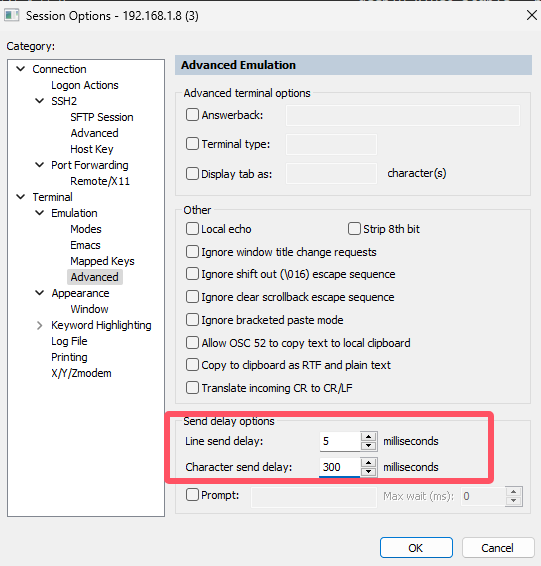Open the Log File category
Screen dimensions: 541x566
tap(69, 341)
